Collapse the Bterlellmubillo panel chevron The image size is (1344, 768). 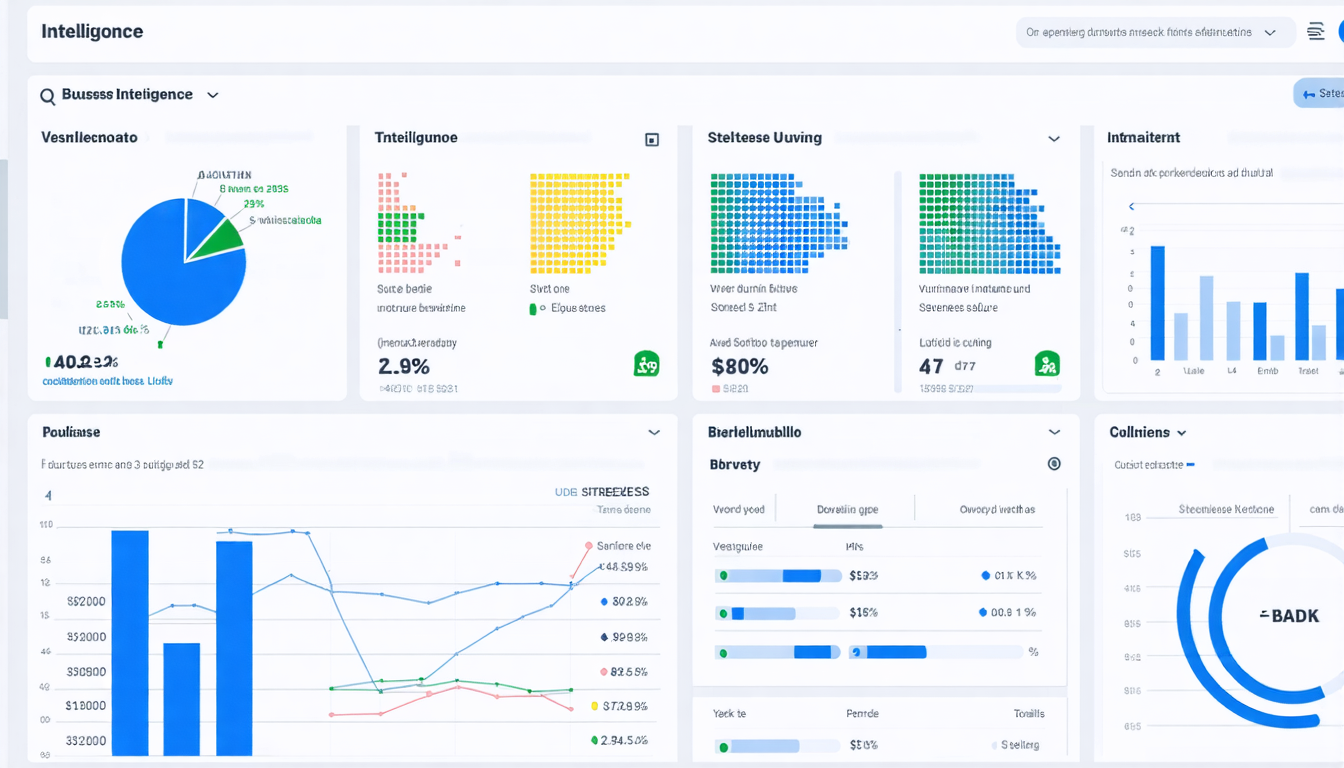tap(1053, 433)
